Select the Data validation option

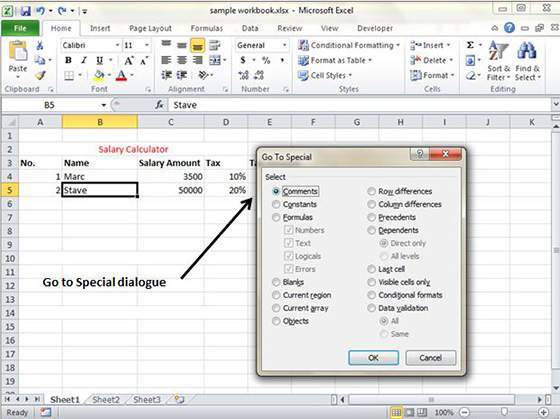click(398, 308)
